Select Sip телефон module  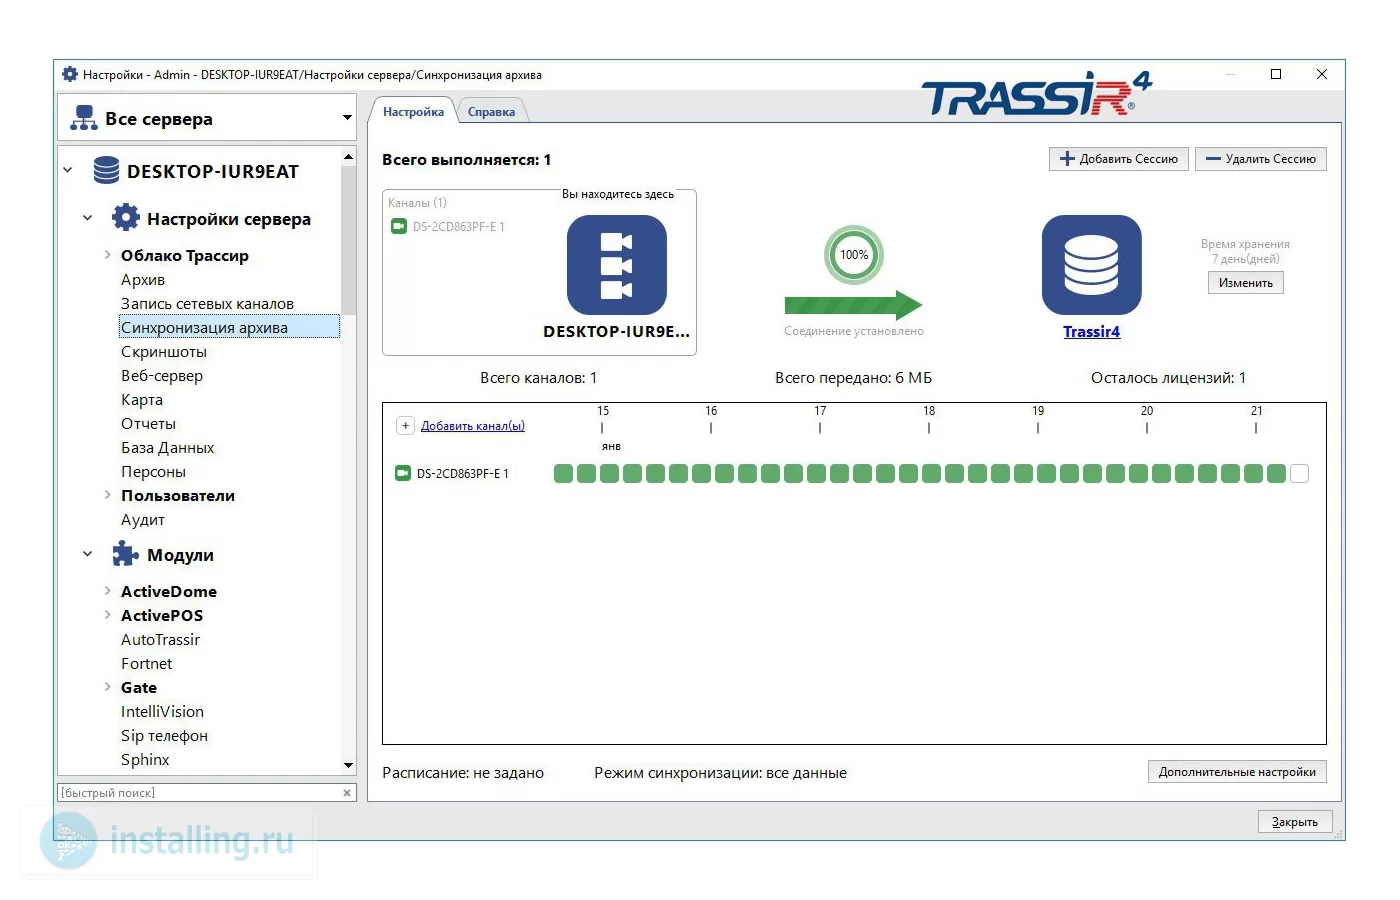tap(164, 736)
